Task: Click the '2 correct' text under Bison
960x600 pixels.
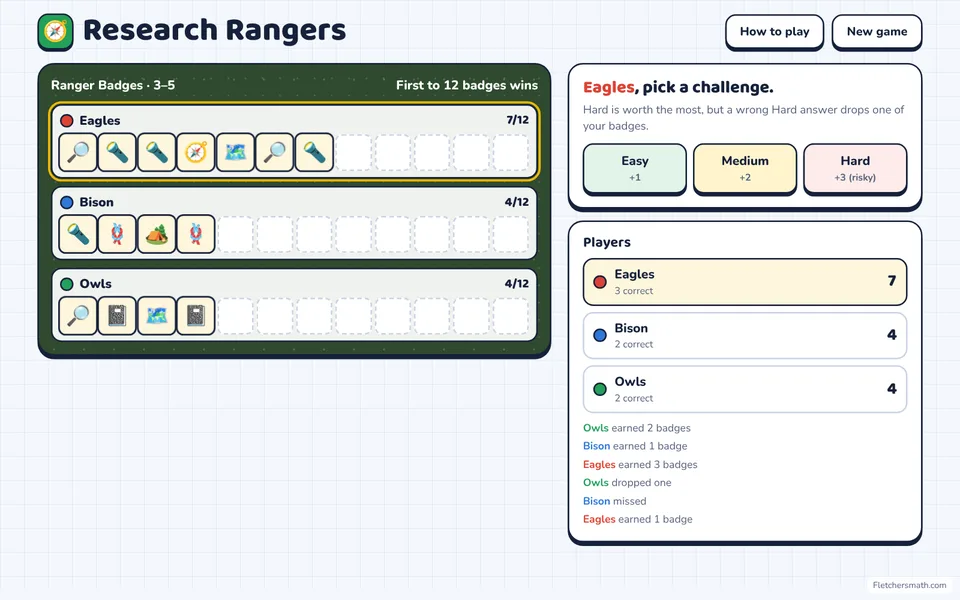Action: coord(634,344)
